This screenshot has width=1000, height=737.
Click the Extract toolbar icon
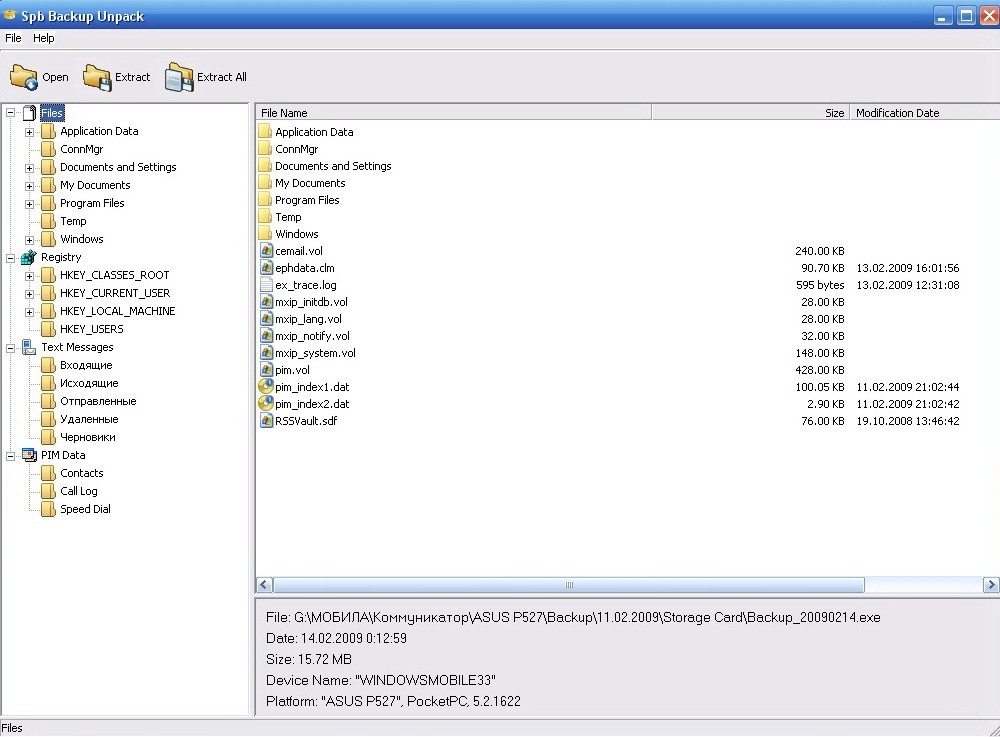(97, 77)
